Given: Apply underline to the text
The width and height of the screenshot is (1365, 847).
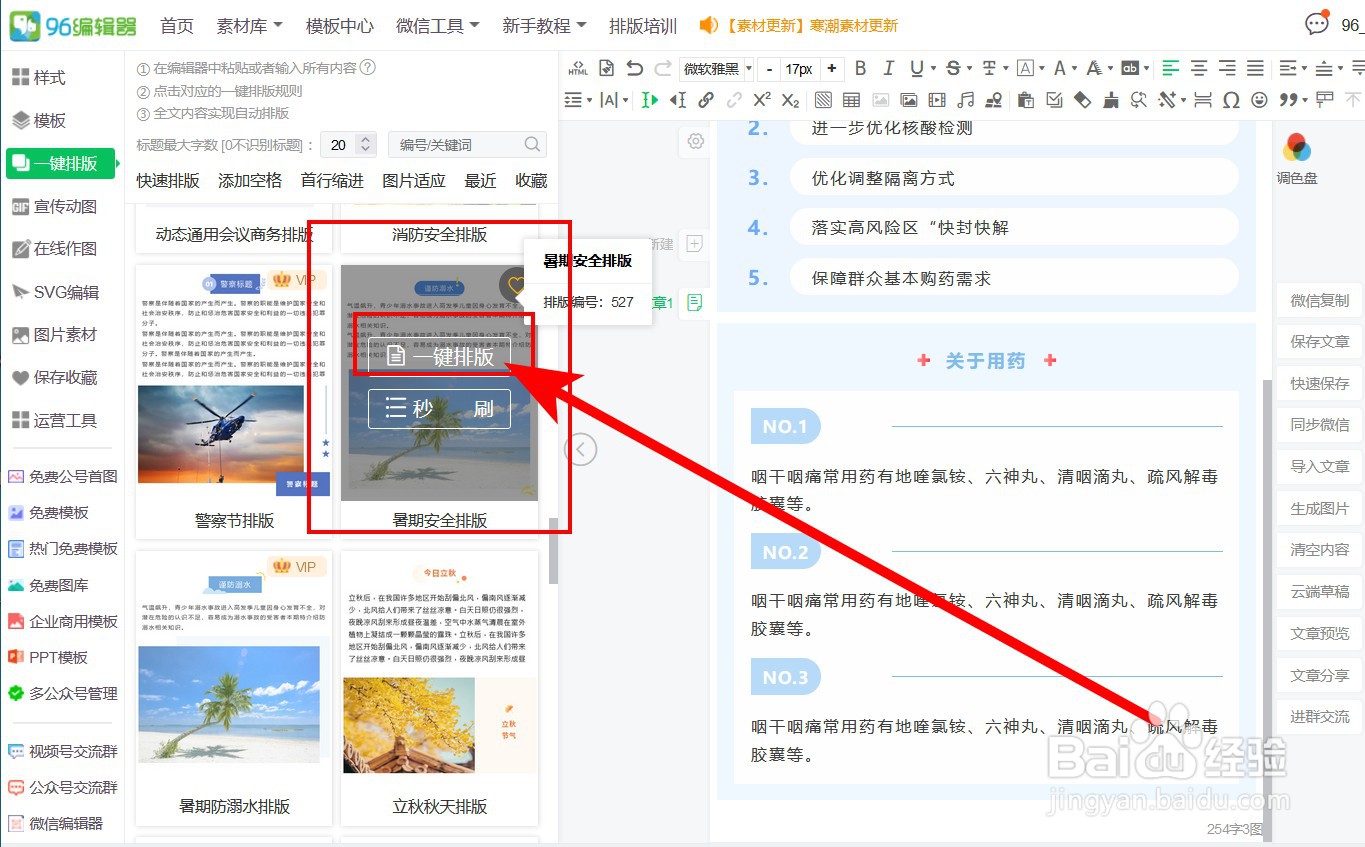Looking at the screenshot, I should (x=916, y=68).
